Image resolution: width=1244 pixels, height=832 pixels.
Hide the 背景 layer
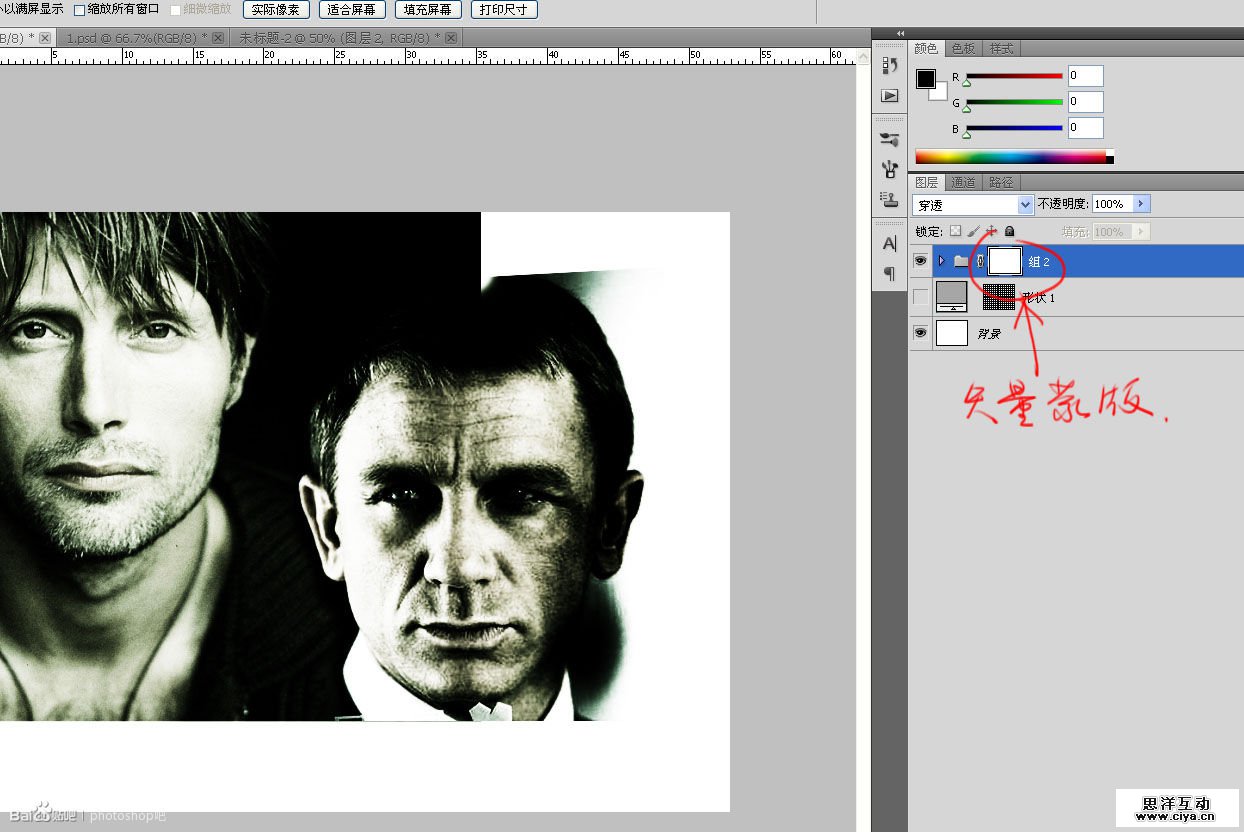(x=921, y=333)
